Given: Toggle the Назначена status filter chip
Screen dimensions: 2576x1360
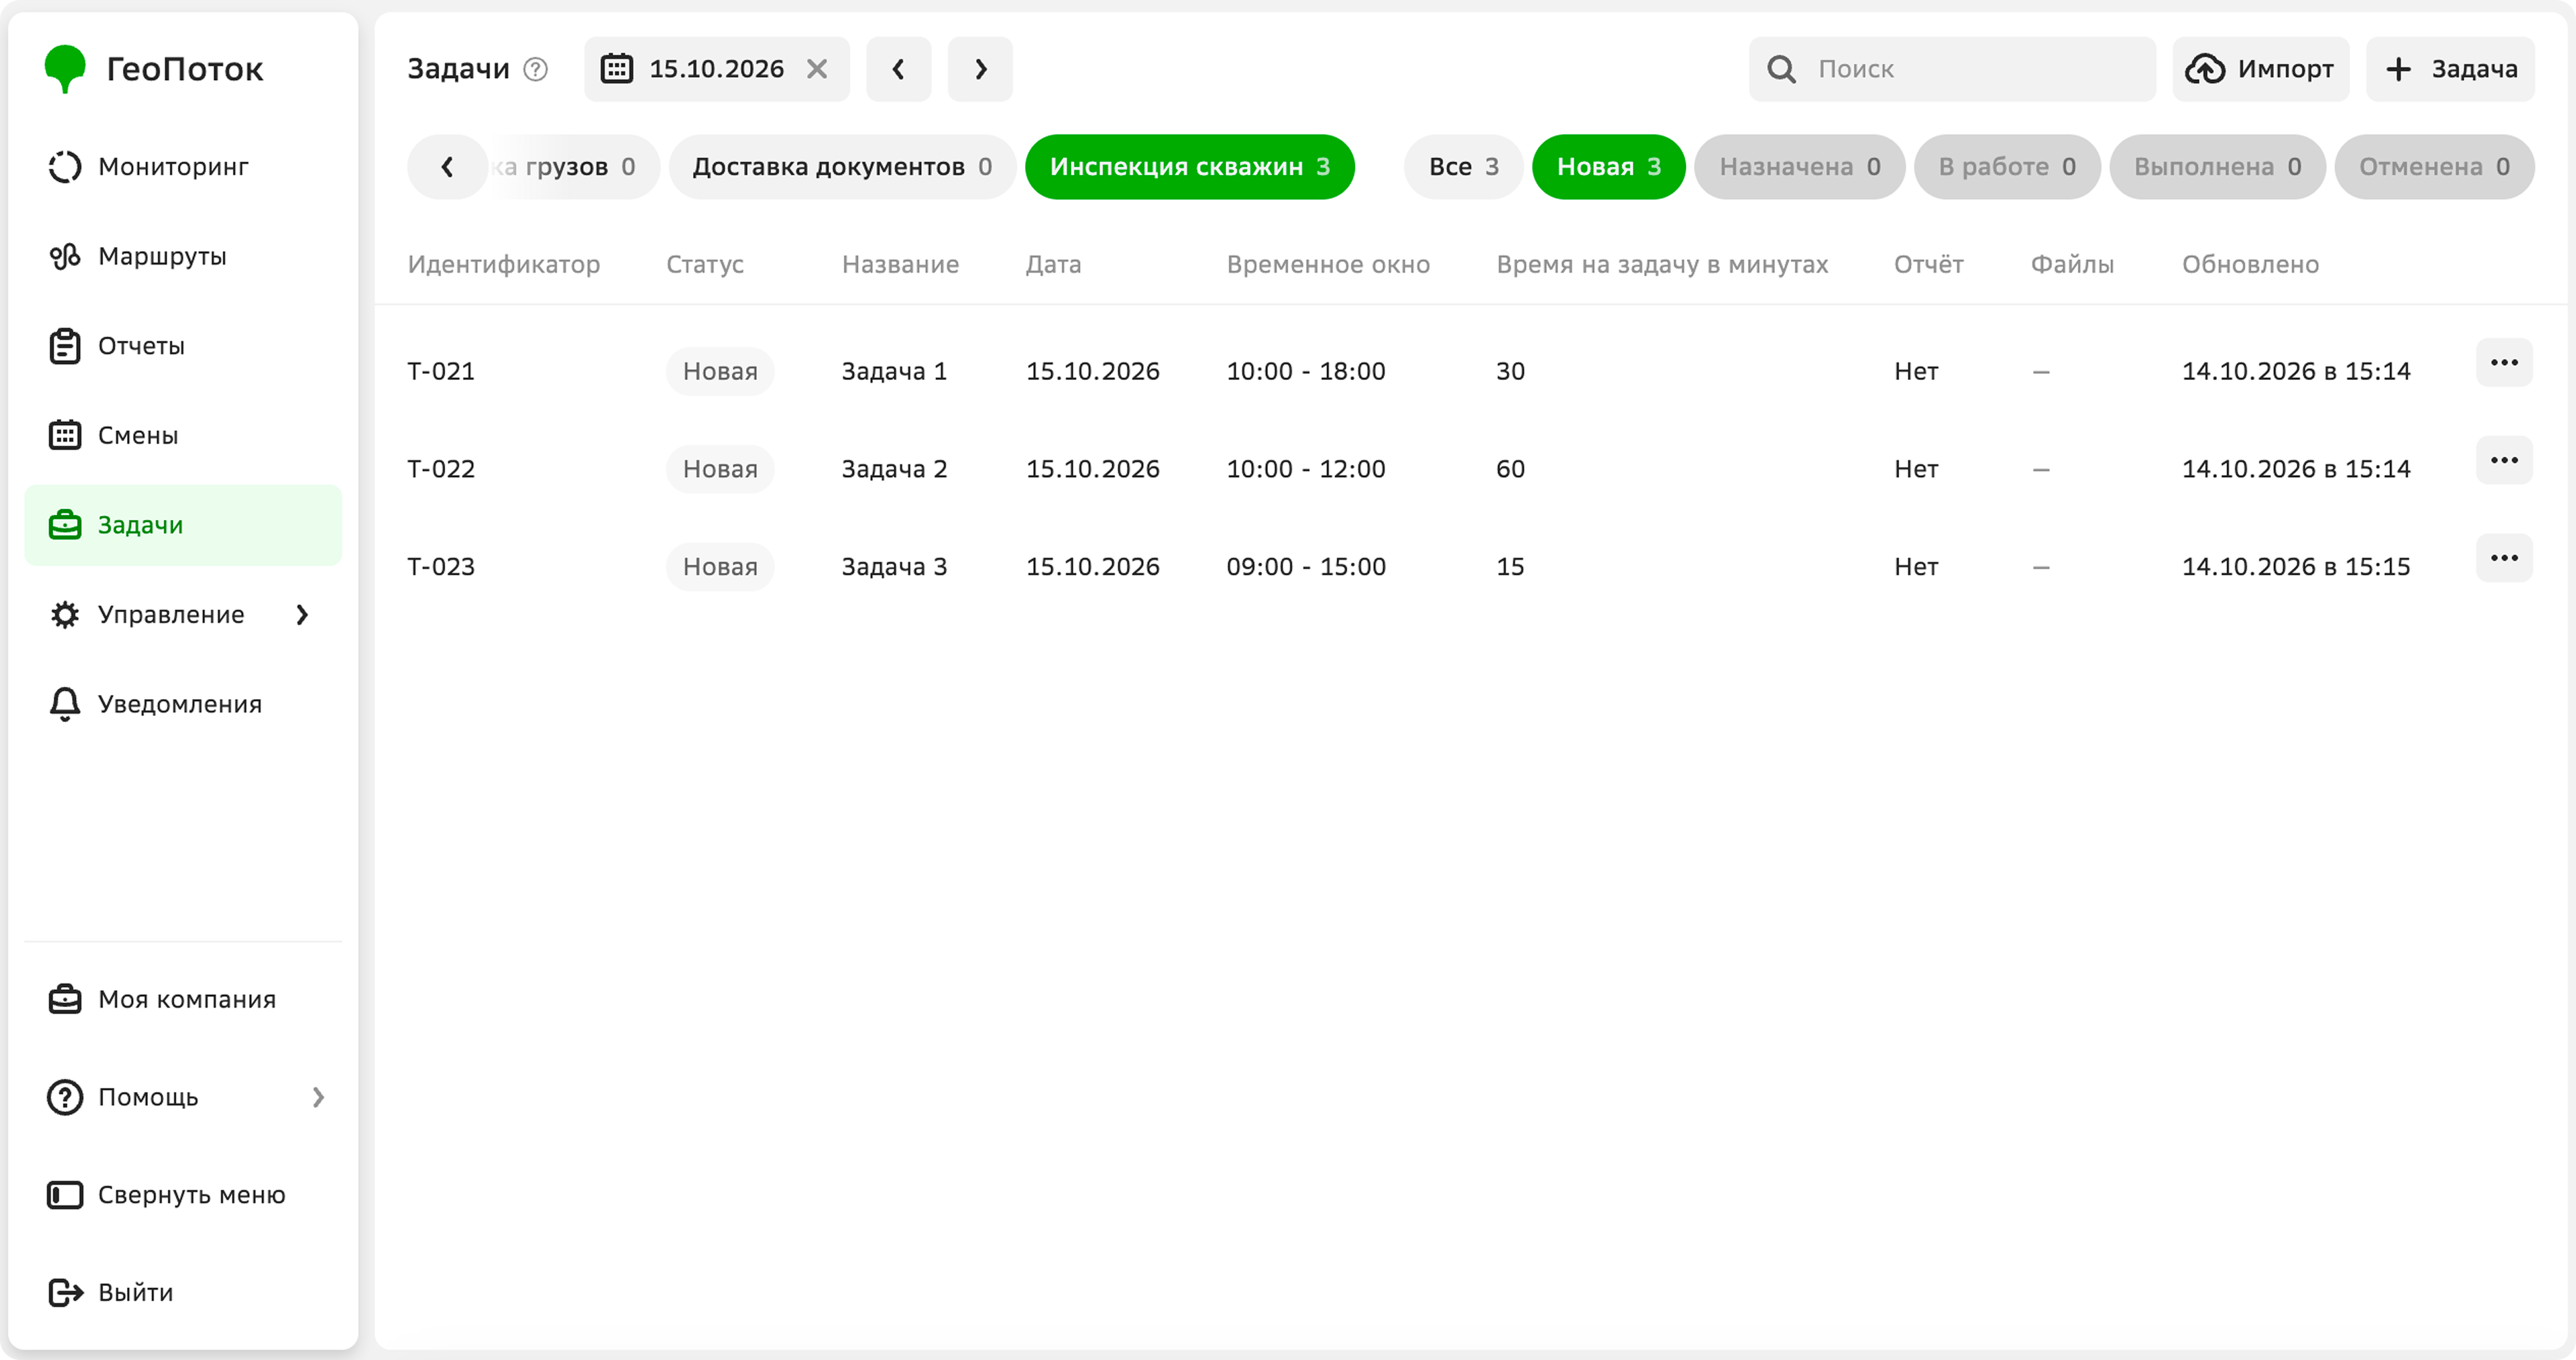Looking at the screenshot, I should (x=1799, y=167).
